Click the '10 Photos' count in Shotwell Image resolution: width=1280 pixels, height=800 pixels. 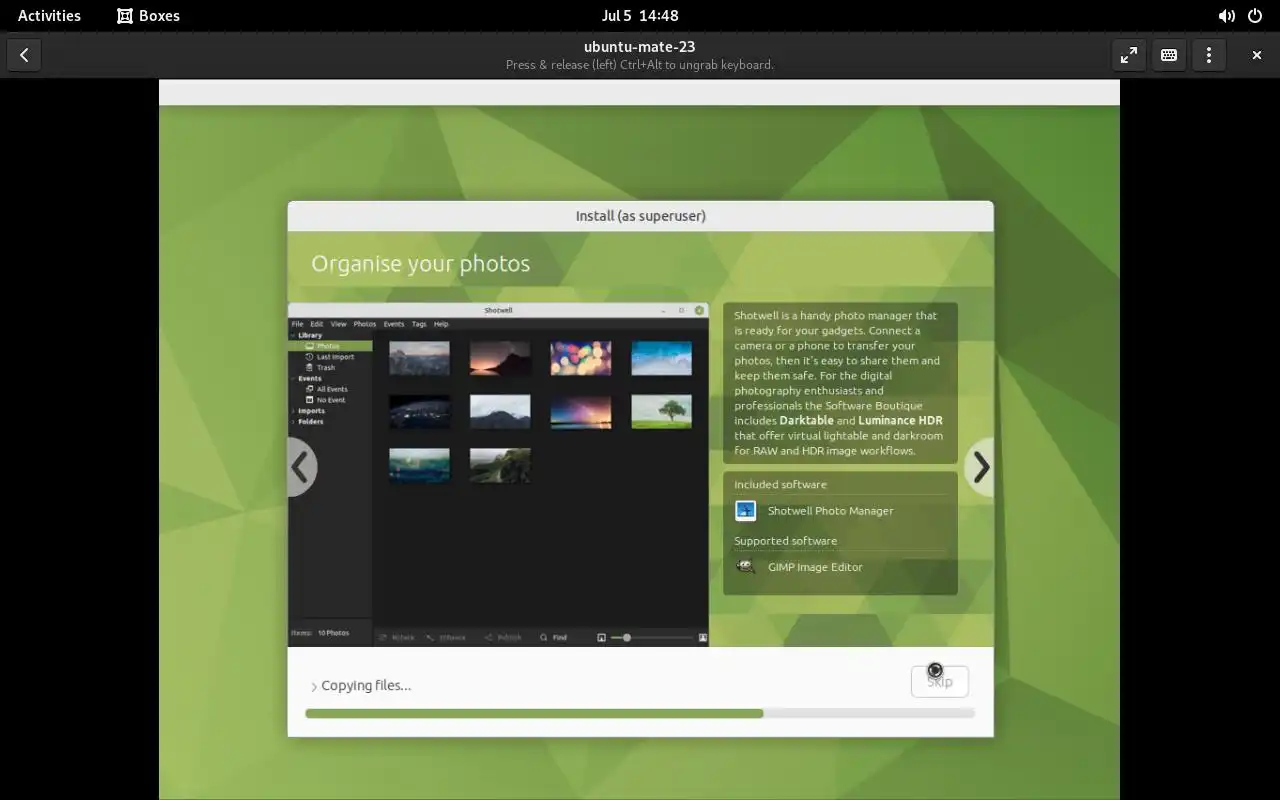click(333, 633)
